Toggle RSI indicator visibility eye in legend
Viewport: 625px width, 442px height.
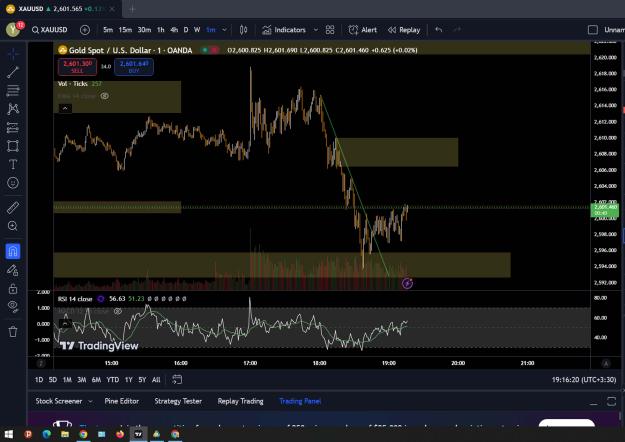[x=105, y=96]
